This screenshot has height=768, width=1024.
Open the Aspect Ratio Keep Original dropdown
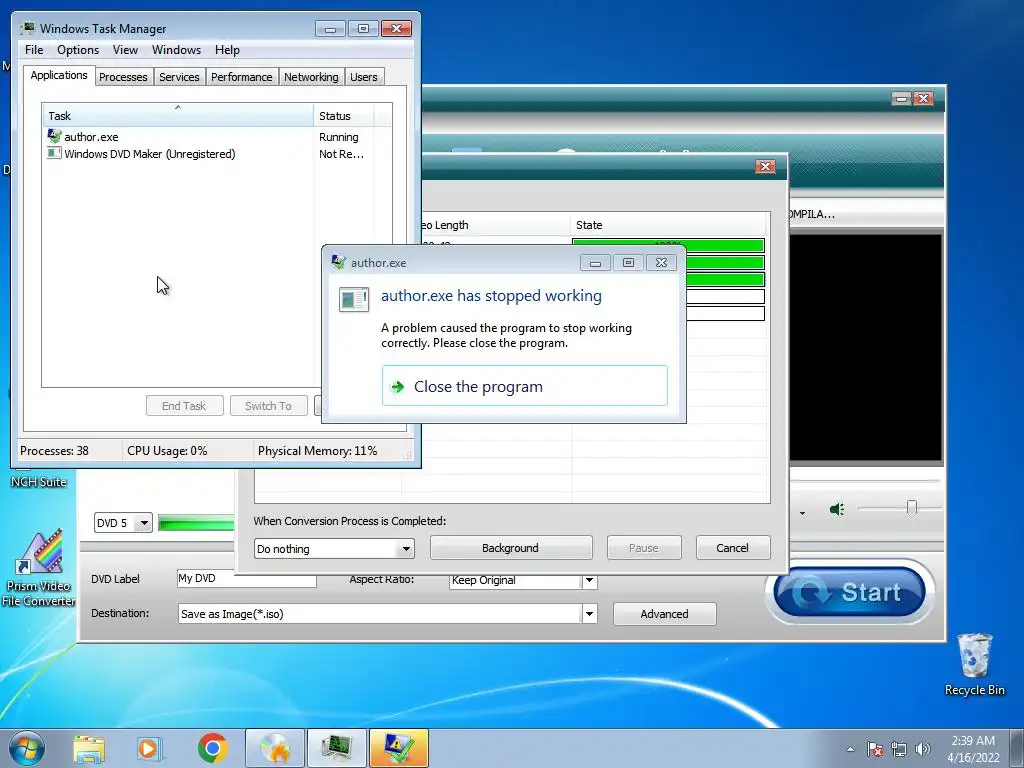(589, 580)
